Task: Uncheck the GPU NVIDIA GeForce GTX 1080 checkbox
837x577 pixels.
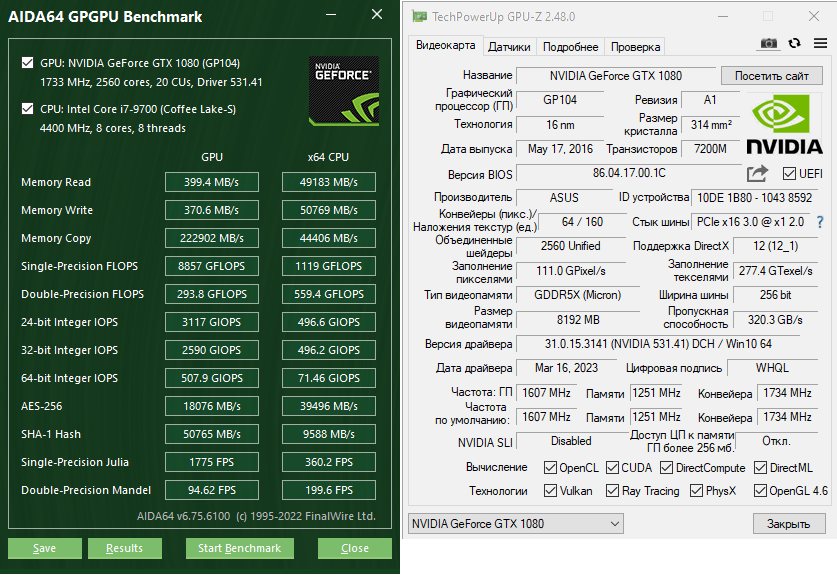Action: tap(27, 63)
